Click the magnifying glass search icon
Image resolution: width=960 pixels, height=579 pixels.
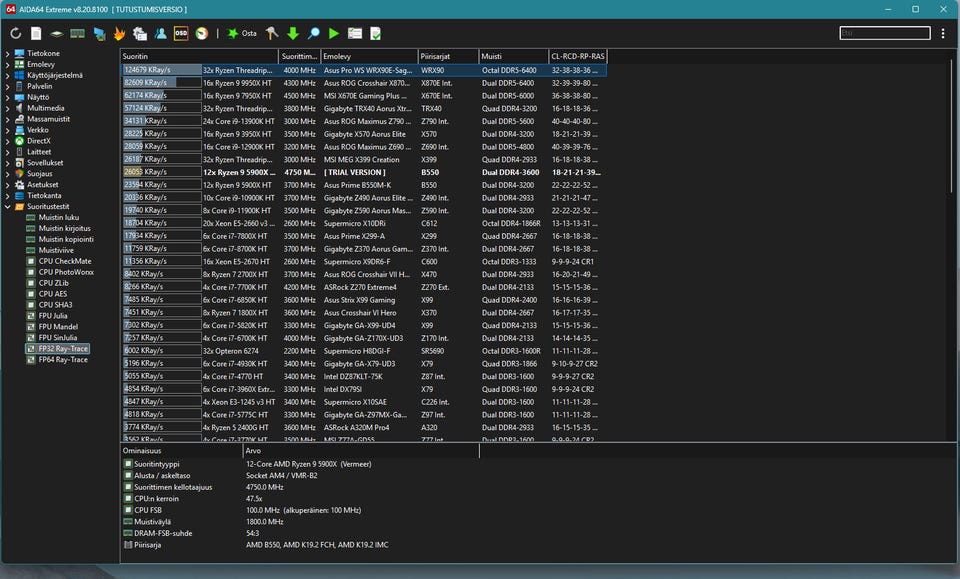pyautogui.click(x=314, y=33)
